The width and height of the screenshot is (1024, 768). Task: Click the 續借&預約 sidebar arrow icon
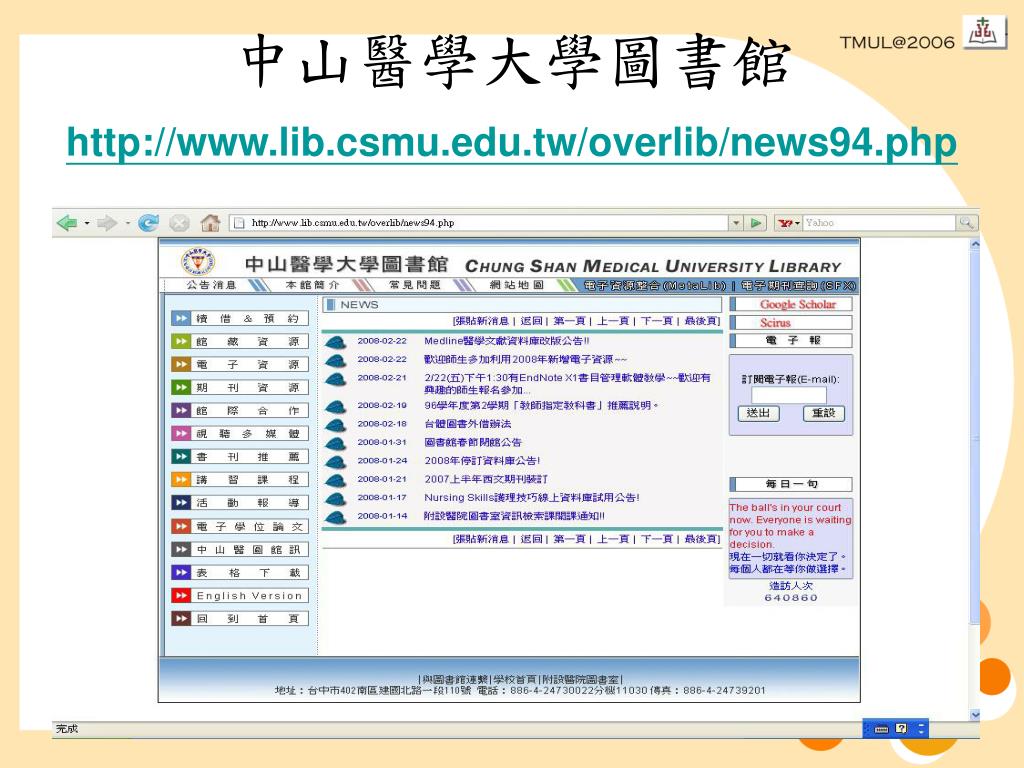[181, 319]
